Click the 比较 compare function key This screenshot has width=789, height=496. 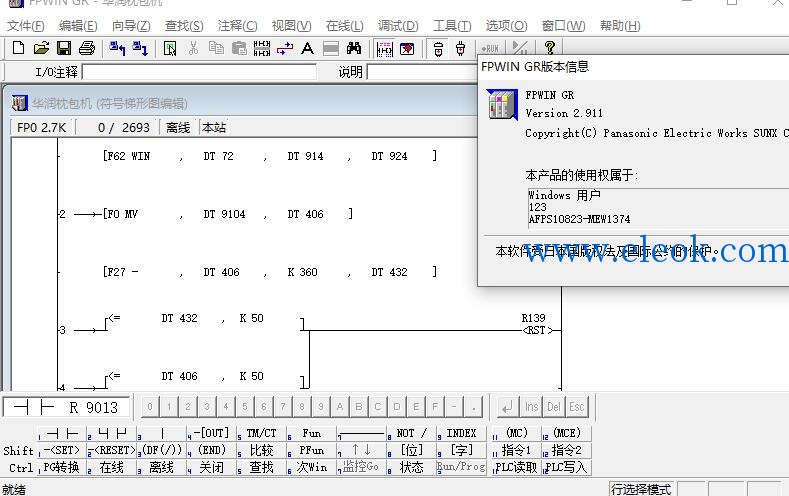[x=261, y=450]
